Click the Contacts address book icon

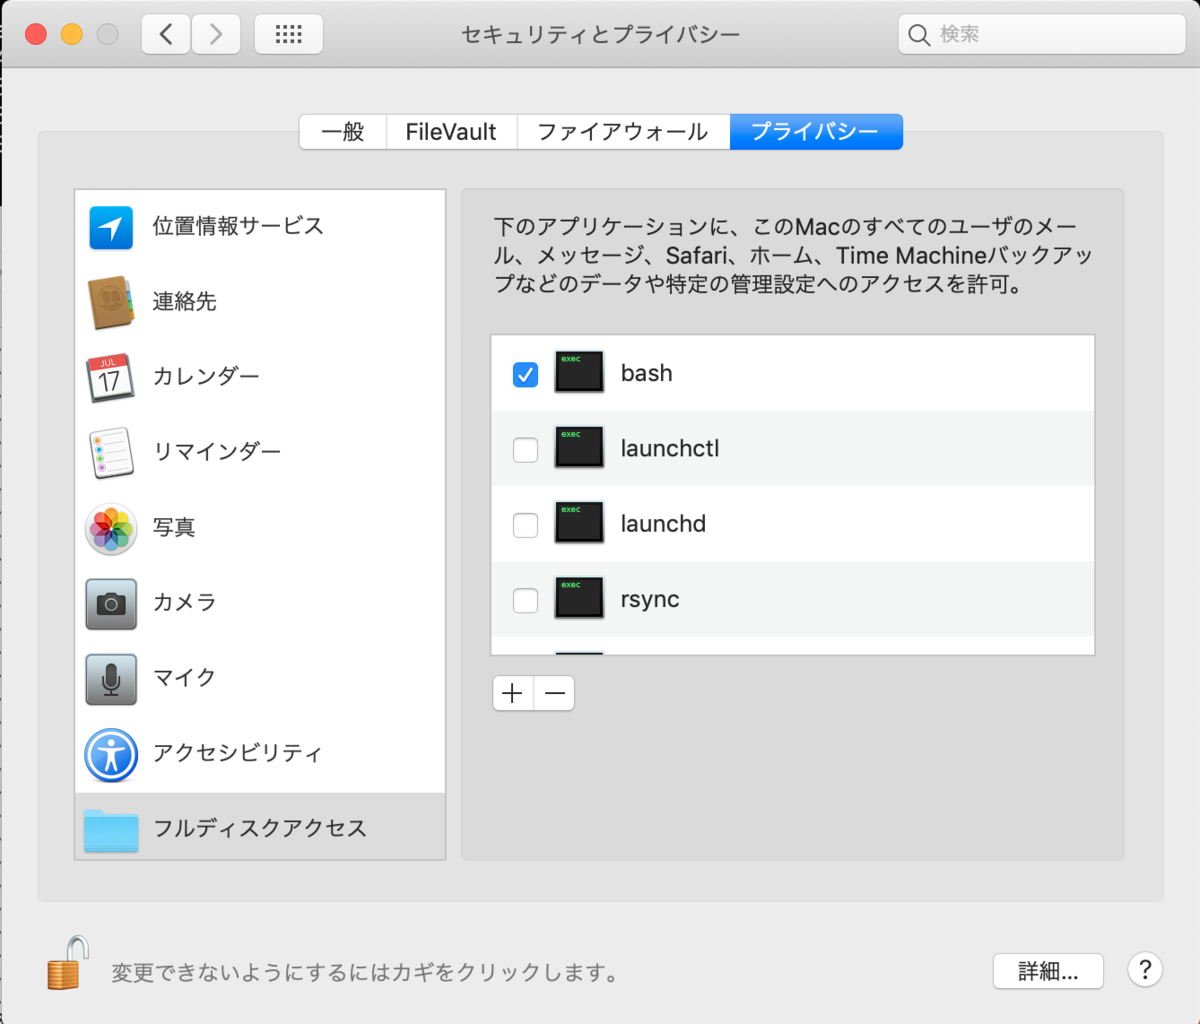[110, 302]
